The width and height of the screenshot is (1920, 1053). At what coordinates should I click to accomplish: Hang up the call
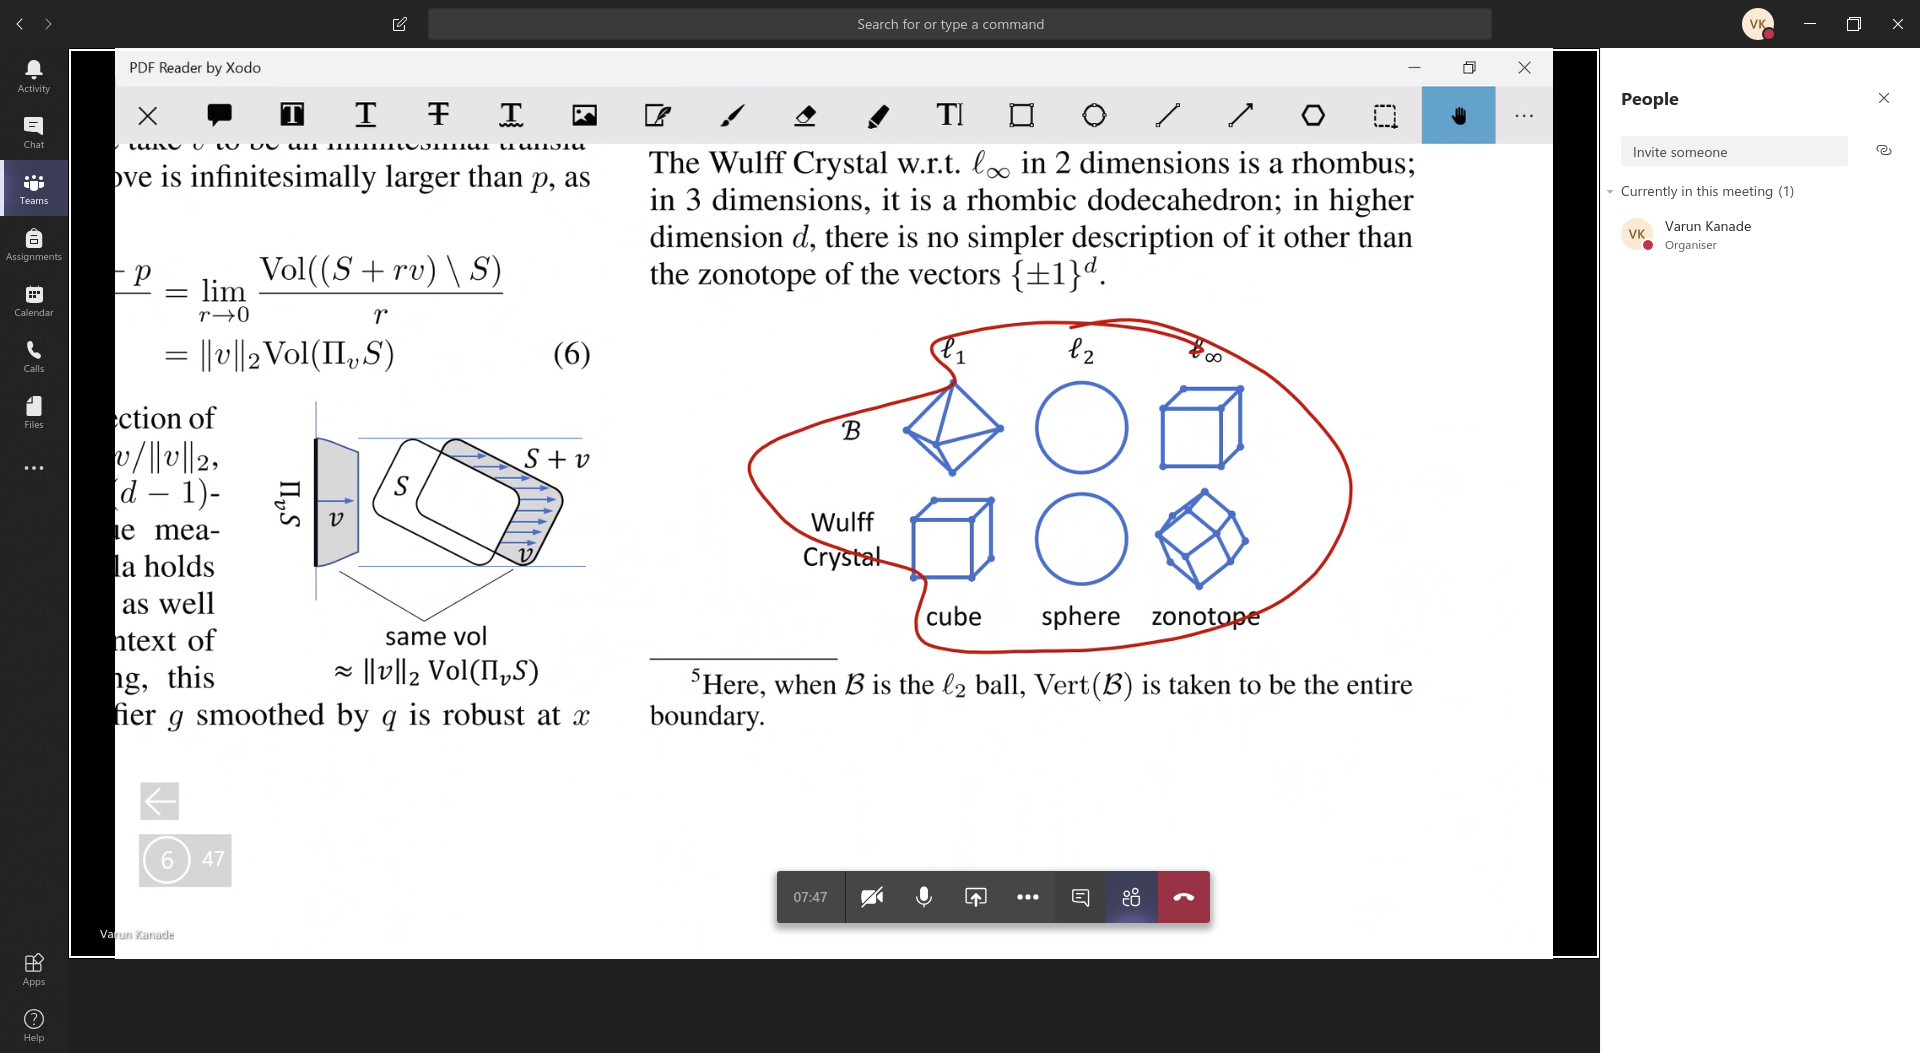pyautogui.click(x=1183, y=897)
